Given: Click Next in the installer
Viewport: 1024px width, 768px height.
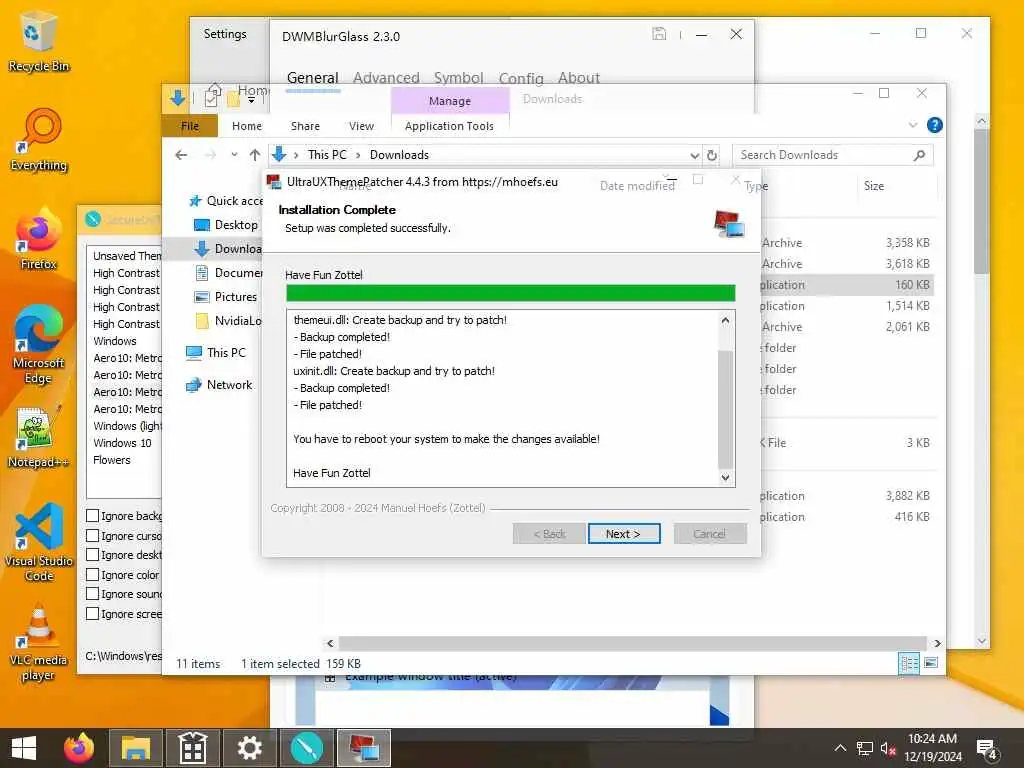Looking at the screenshot, I should click(x=624, y=534).
